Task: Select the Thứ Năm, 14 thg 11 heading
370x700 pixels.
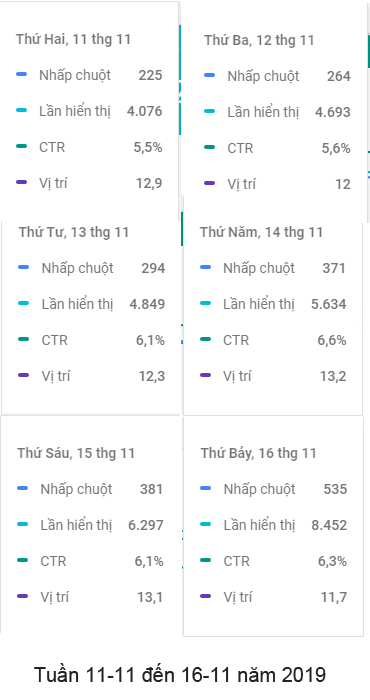Action: tap(261, 232)
